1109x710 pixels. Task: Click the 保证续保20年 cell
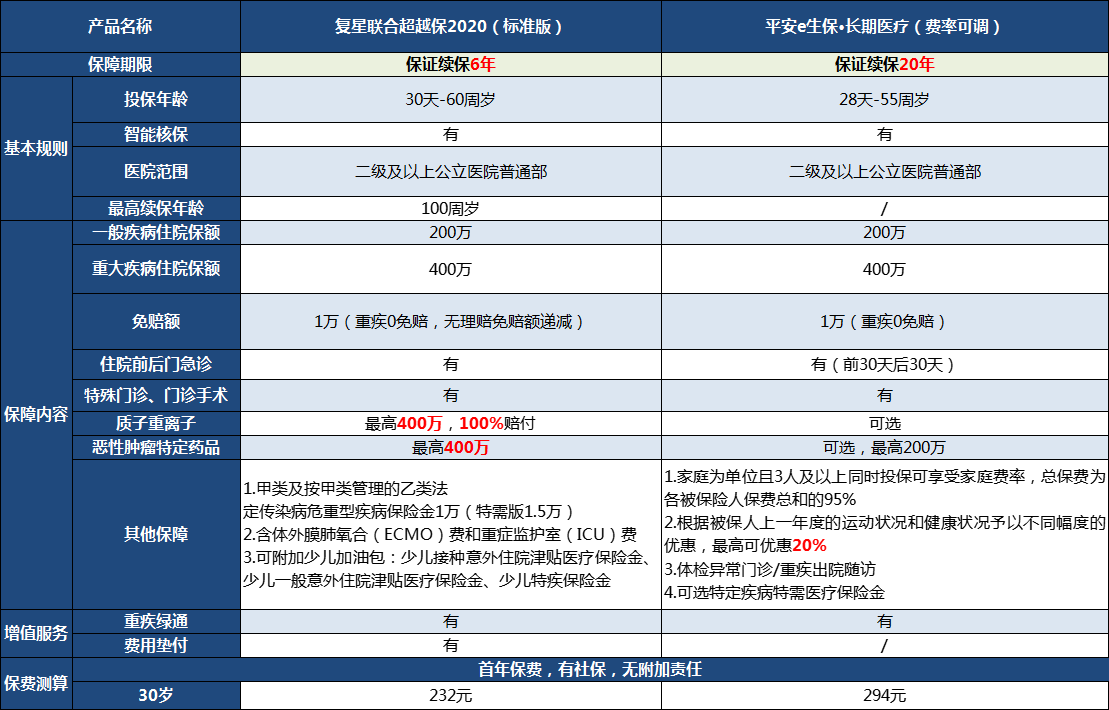pos(885,64)
